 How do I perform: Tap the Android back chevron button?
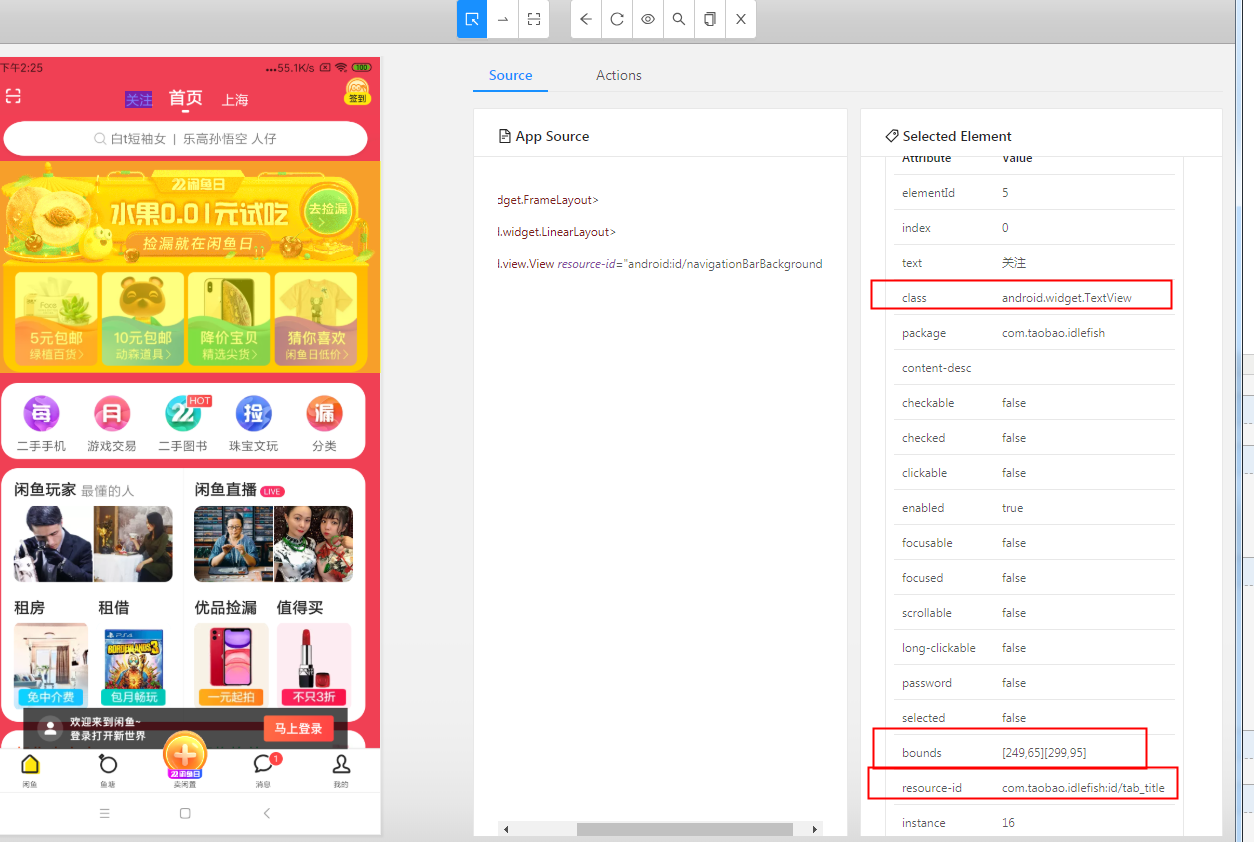[267, 814]
